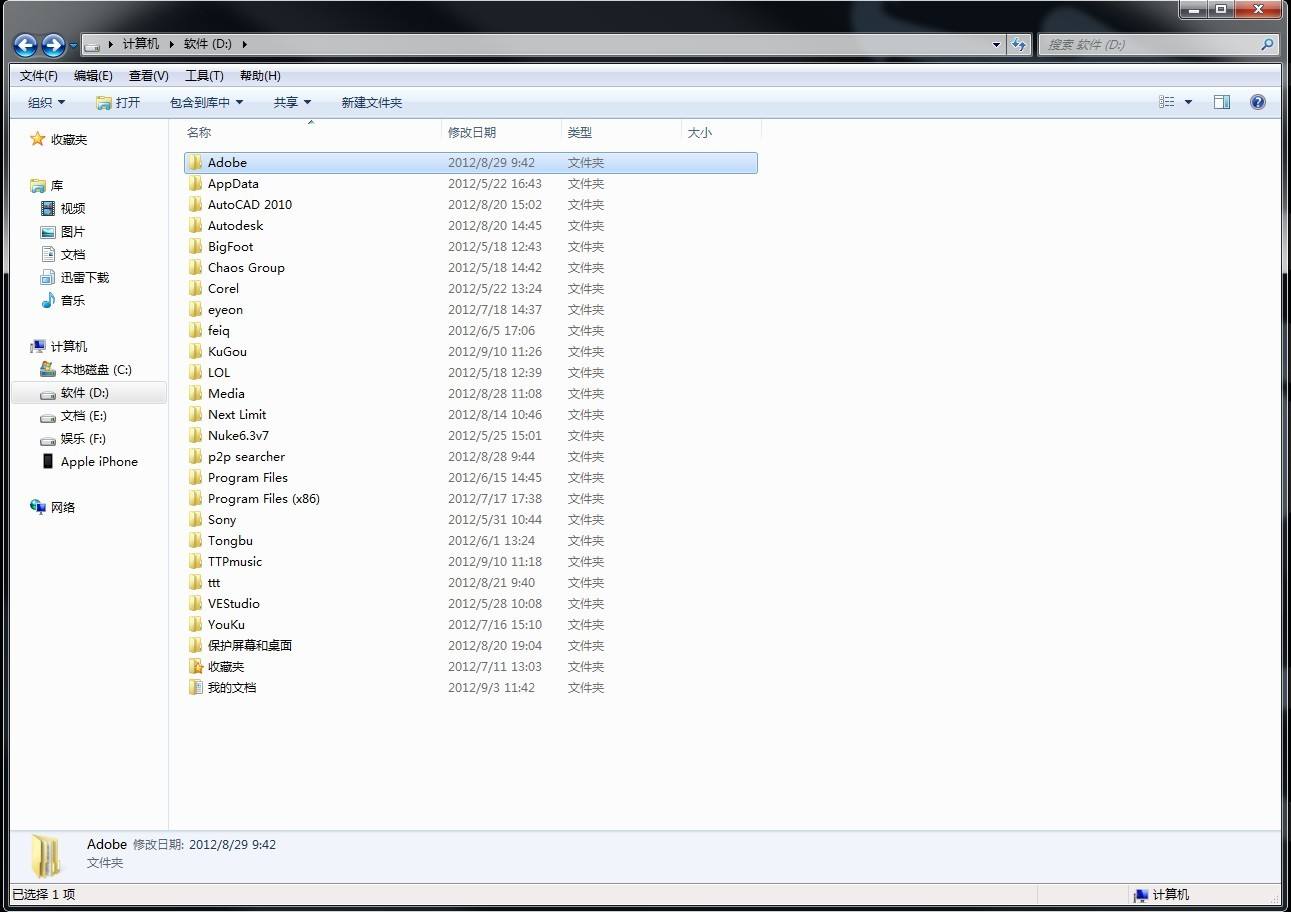Toggle the preview pane icon
Screen dimensions: 1291x912
[1222, 102]
